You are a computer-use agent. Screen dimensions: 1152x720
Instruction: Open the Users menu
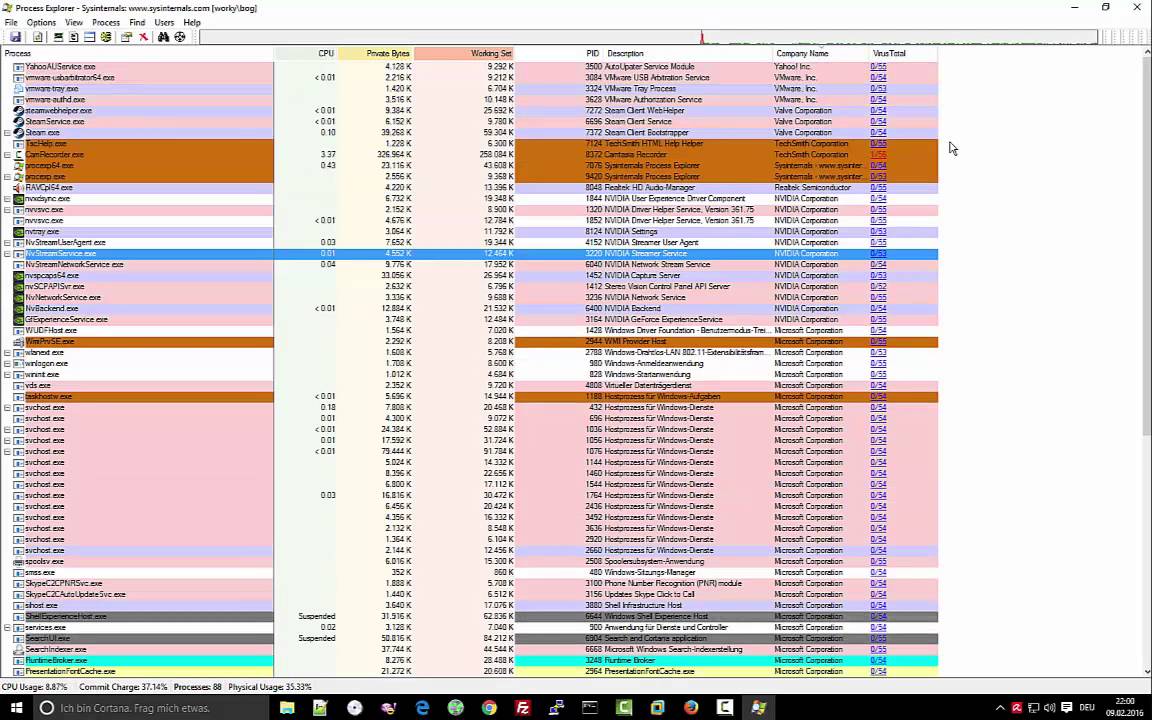click(x=164, y=23)
